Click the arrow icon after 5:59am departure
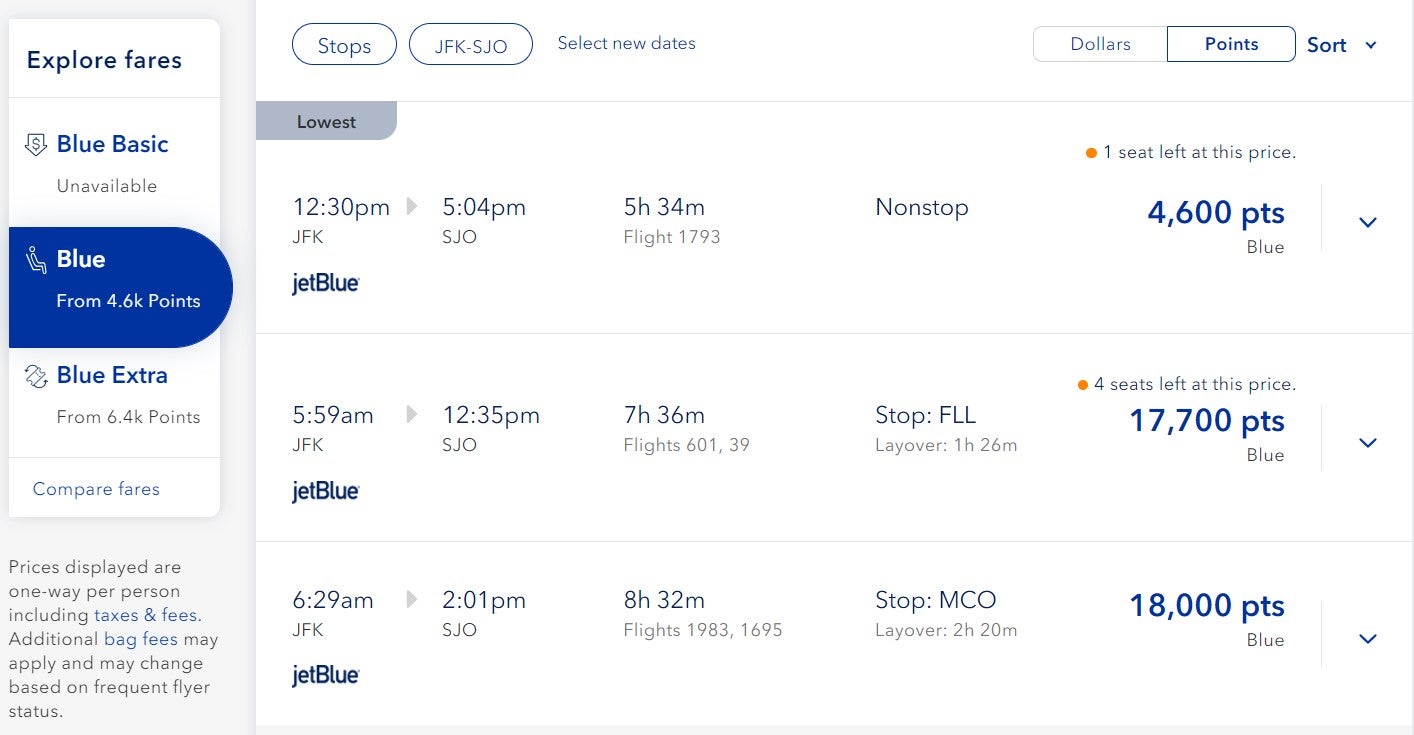The image size is (1414, 735). click(411, 415)
